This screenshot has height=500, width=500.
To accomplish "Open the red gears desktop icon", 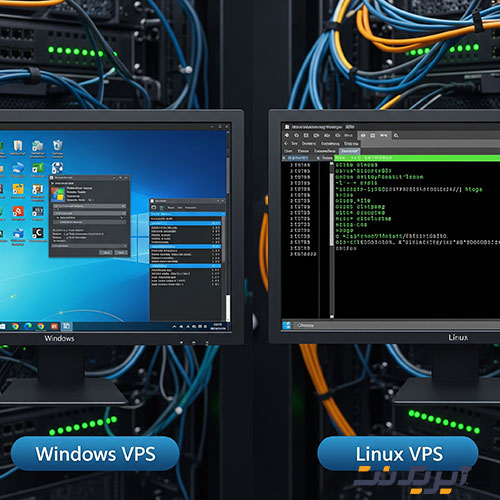I will [18, 211].
